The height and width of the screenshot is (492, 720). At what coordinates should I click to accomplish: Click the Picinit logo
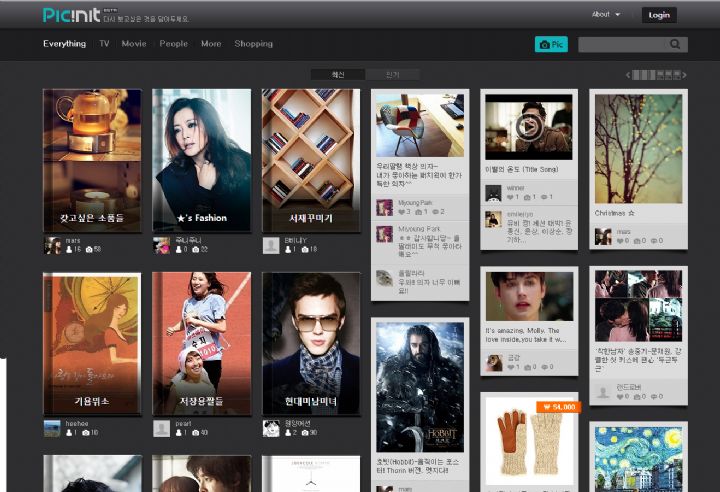click(70, 15)
